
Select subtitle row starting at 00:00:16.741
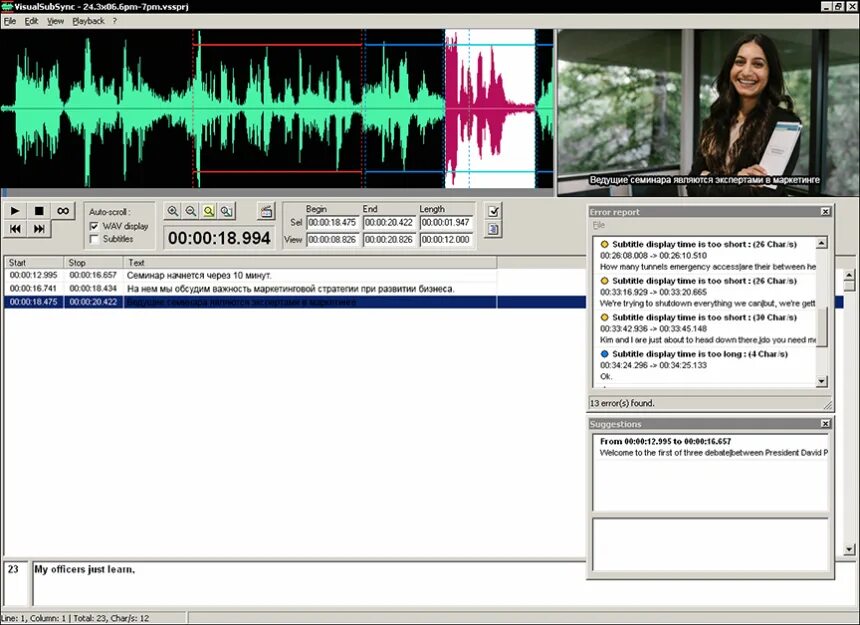[x=295, y=288]
